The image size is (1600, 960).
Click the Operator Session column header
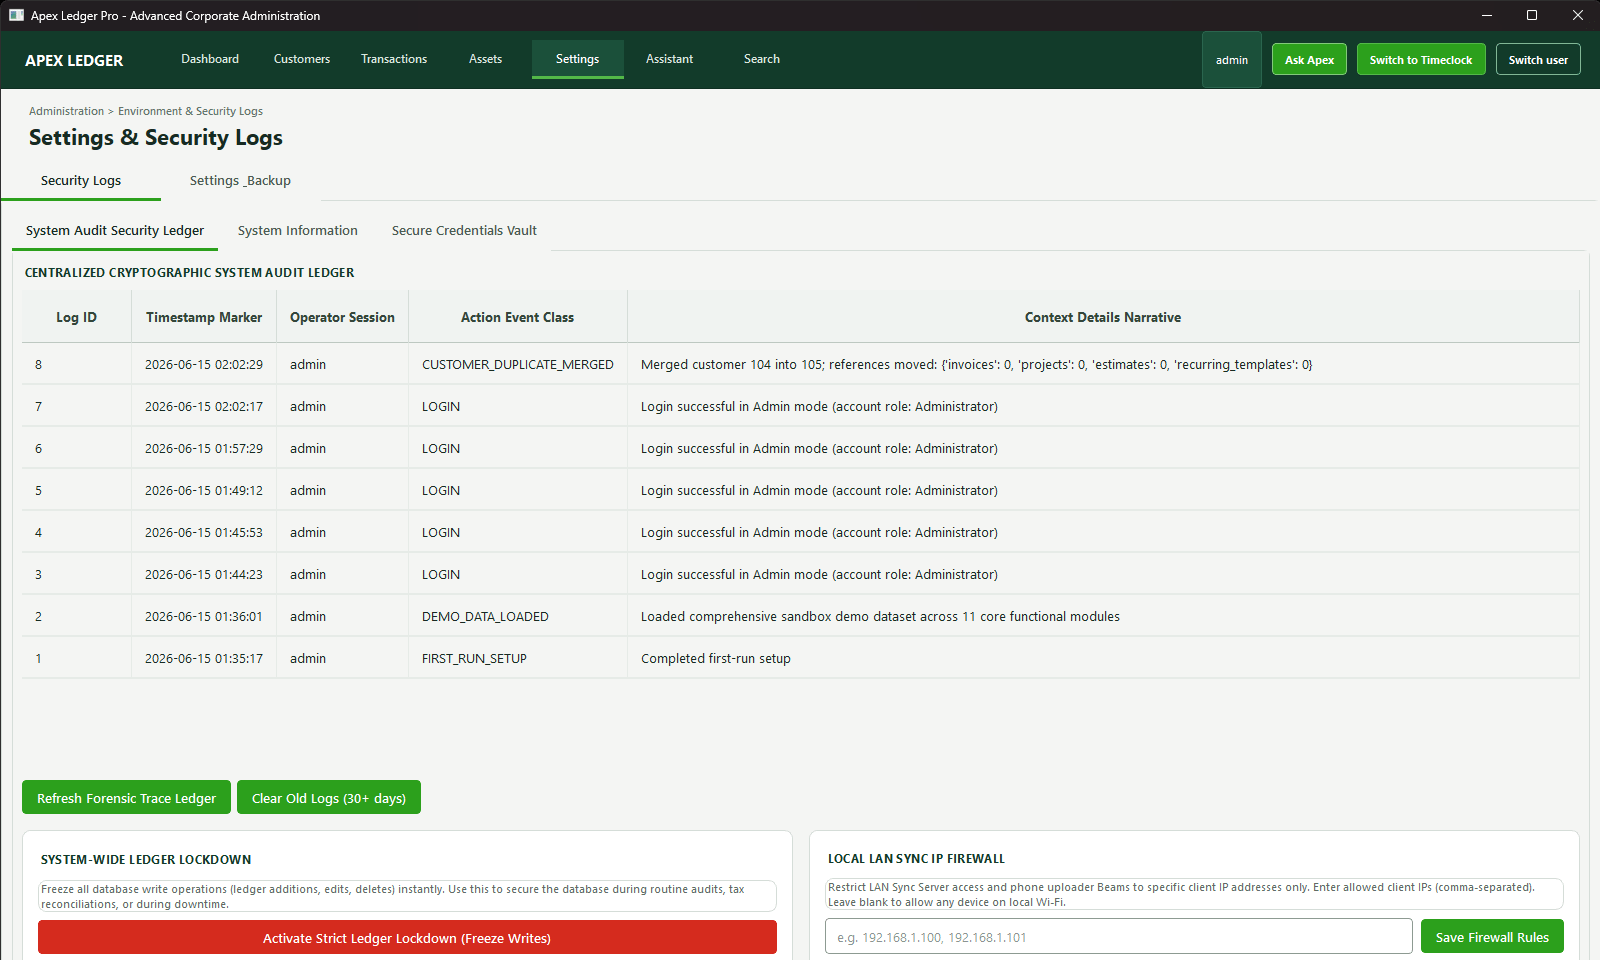click(x=342, y=317)
